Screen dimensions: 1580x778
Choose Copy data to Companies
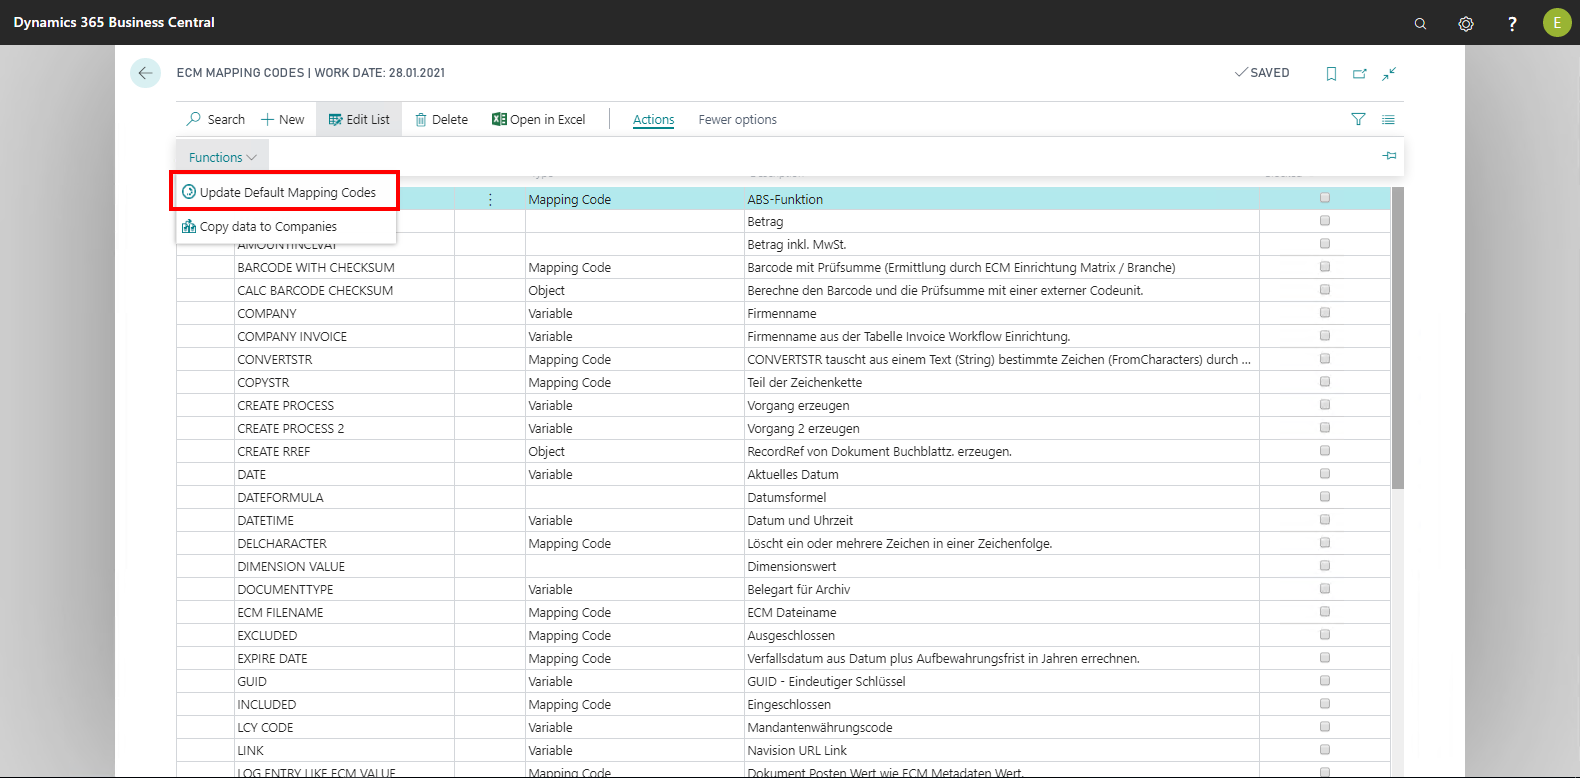pyautogui.click(x=267, y=227)
